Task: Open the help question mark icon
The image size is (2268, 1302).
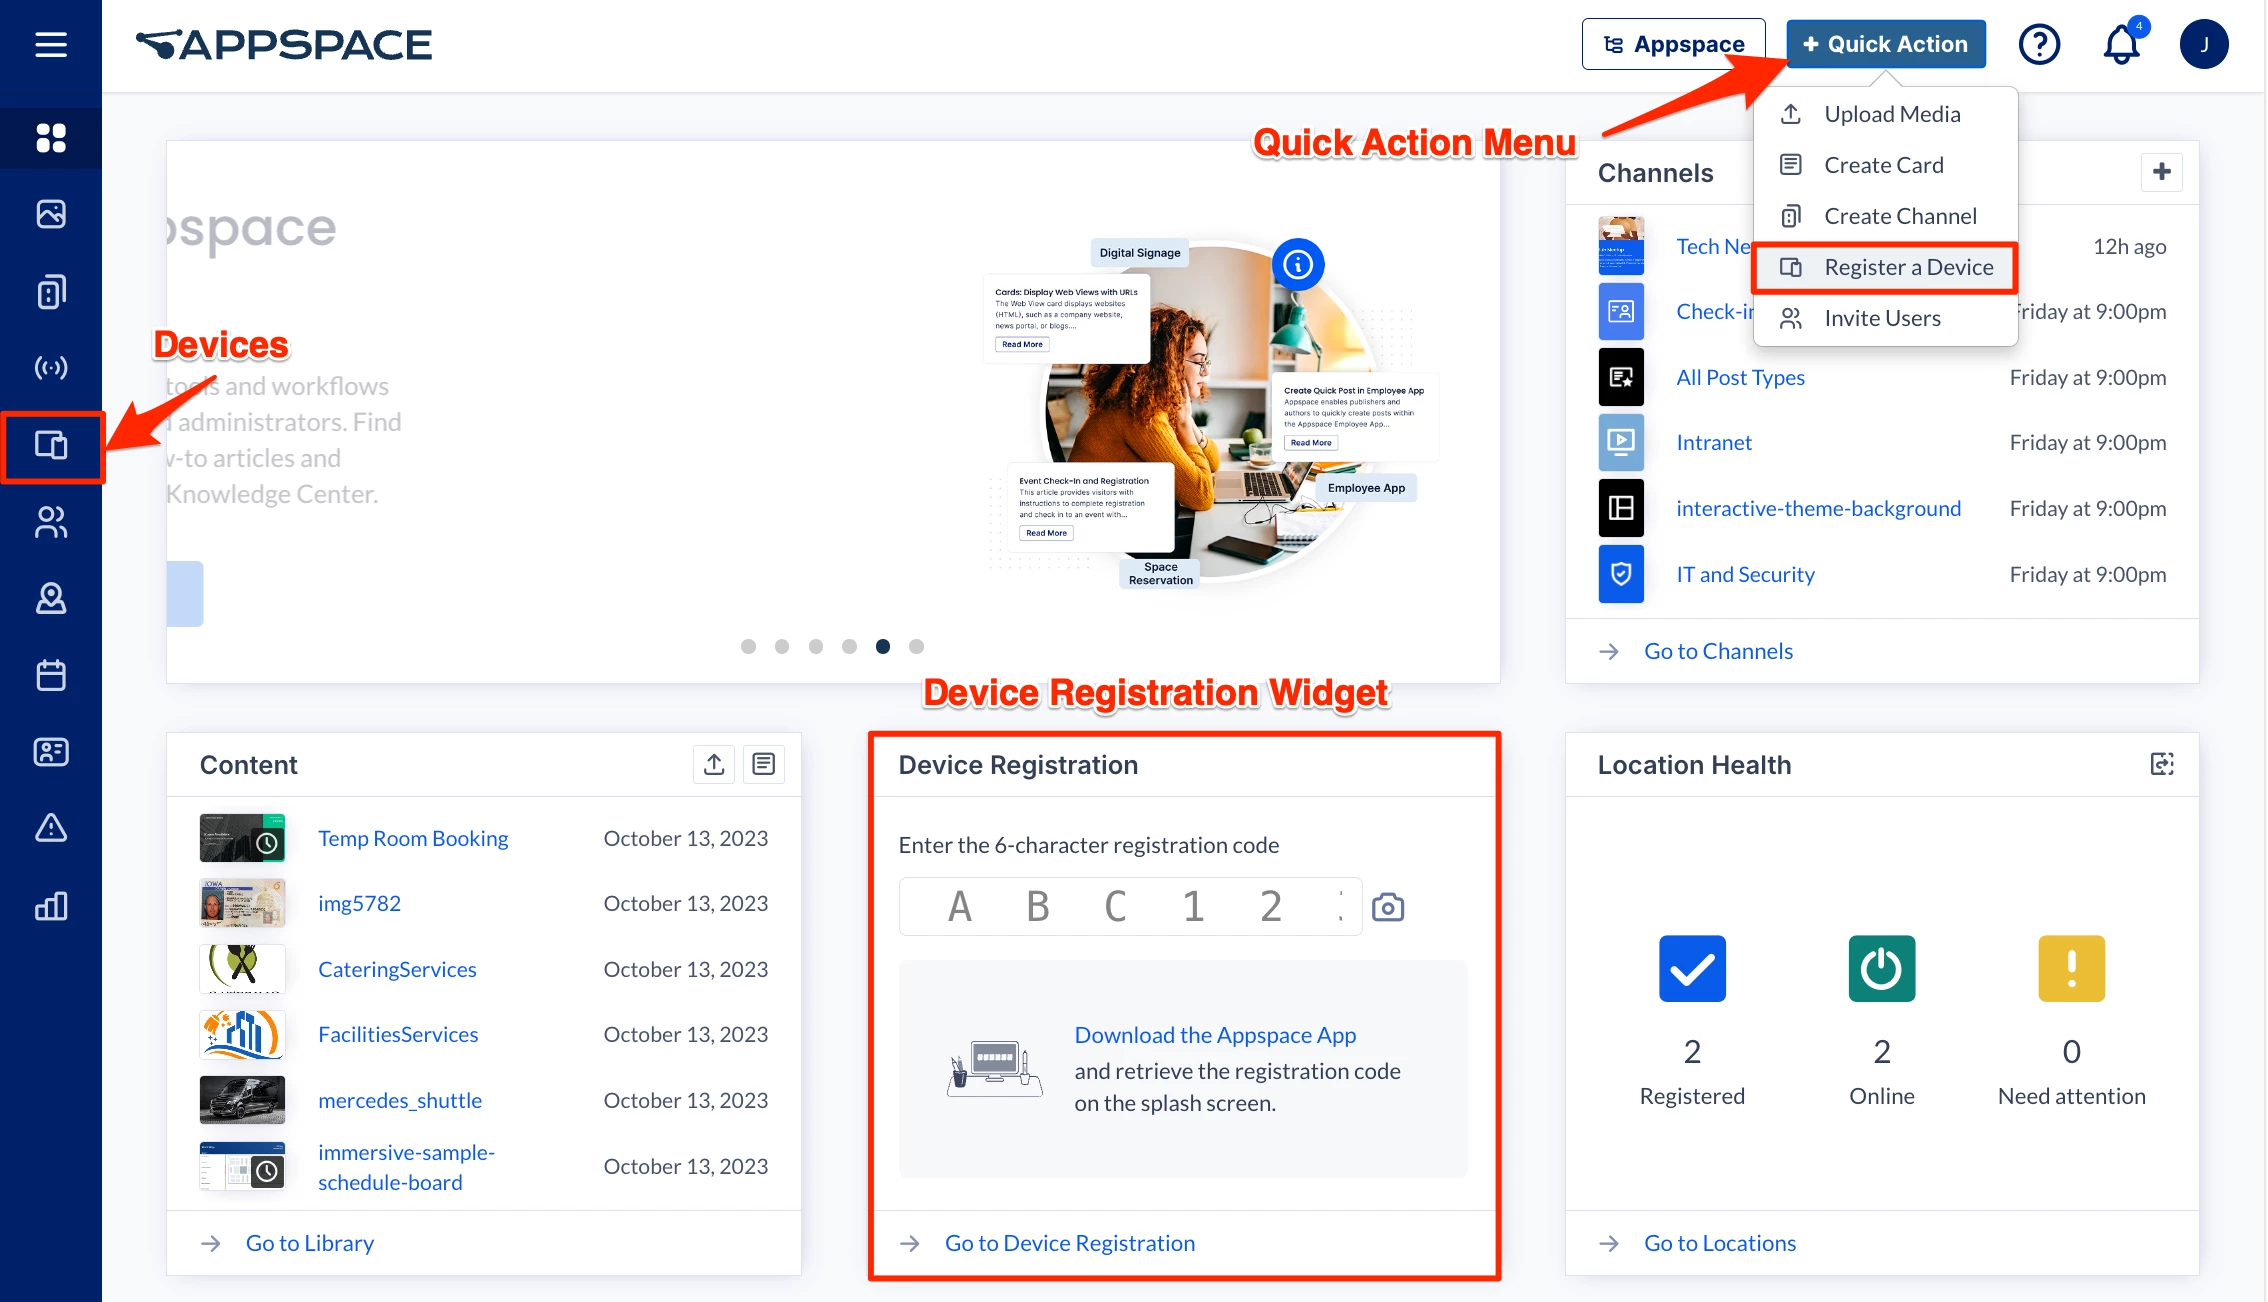Action: tap(2039, 45)
